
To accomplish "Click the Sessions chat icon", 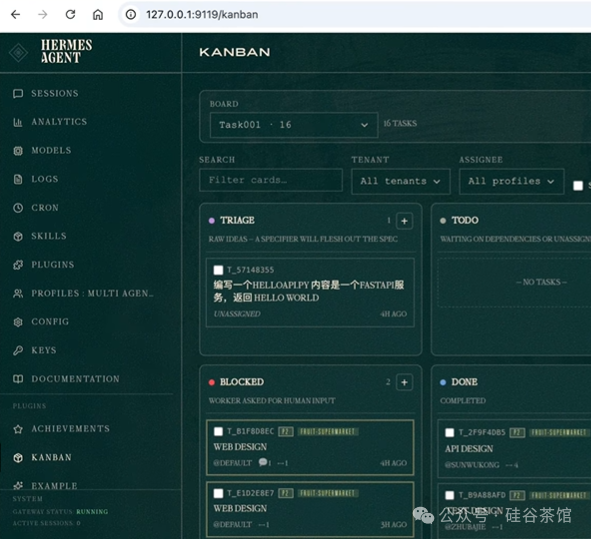I will [18, 93].
